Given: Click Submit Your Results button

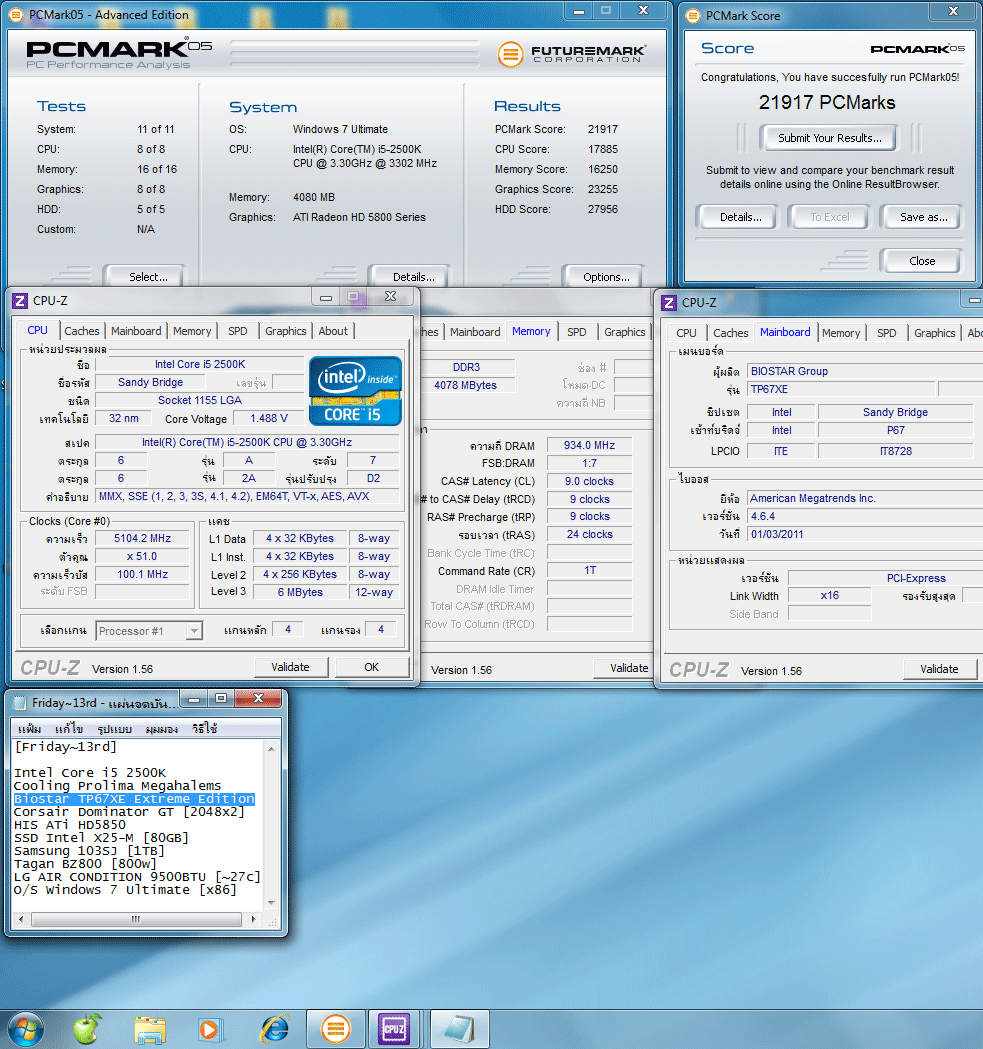Looking at the screenshot, I should coord(829,138).
